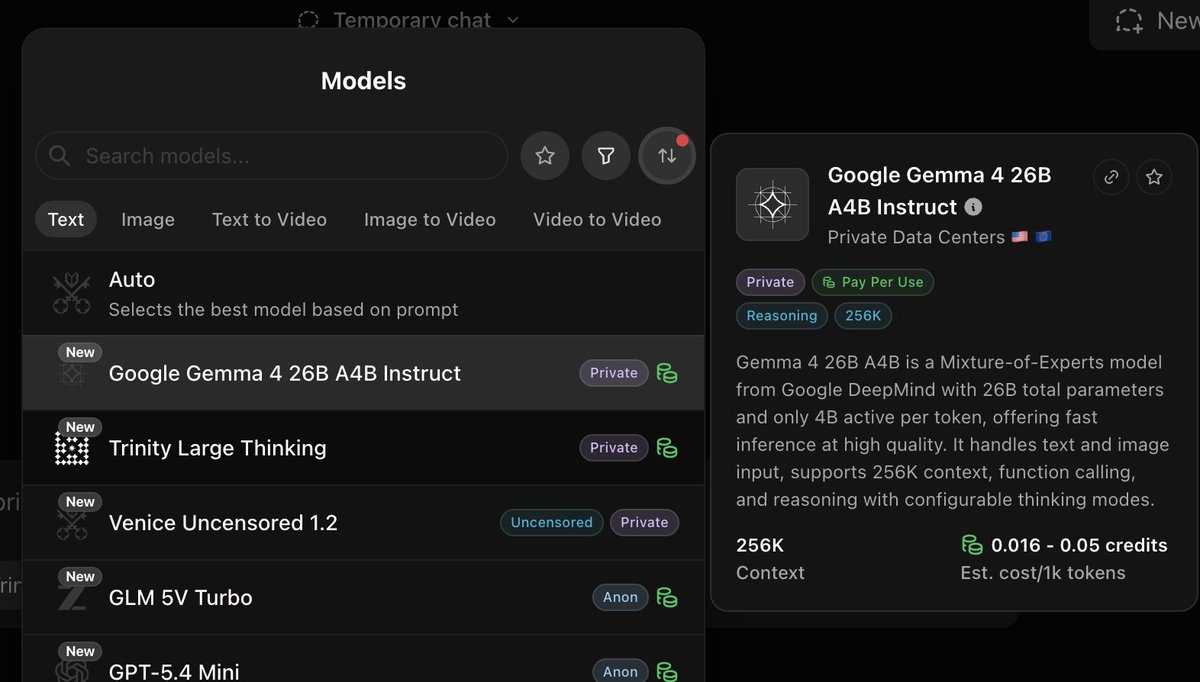Select GPT-5.4 Mini model
Image resolution: width=1200 pixels, height=682 pixels.
363,660
